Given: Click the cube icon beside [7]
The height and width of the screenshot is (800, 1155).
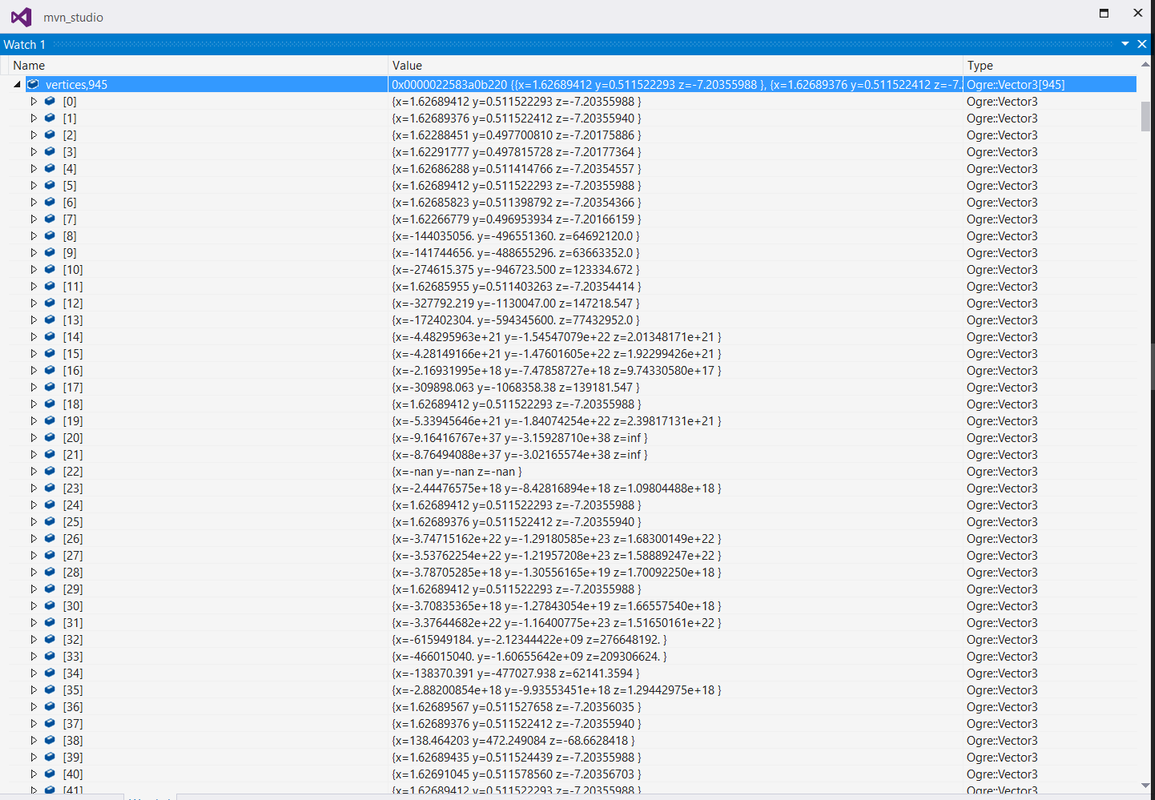Looking at the screenshot, I should pos(50,219).
